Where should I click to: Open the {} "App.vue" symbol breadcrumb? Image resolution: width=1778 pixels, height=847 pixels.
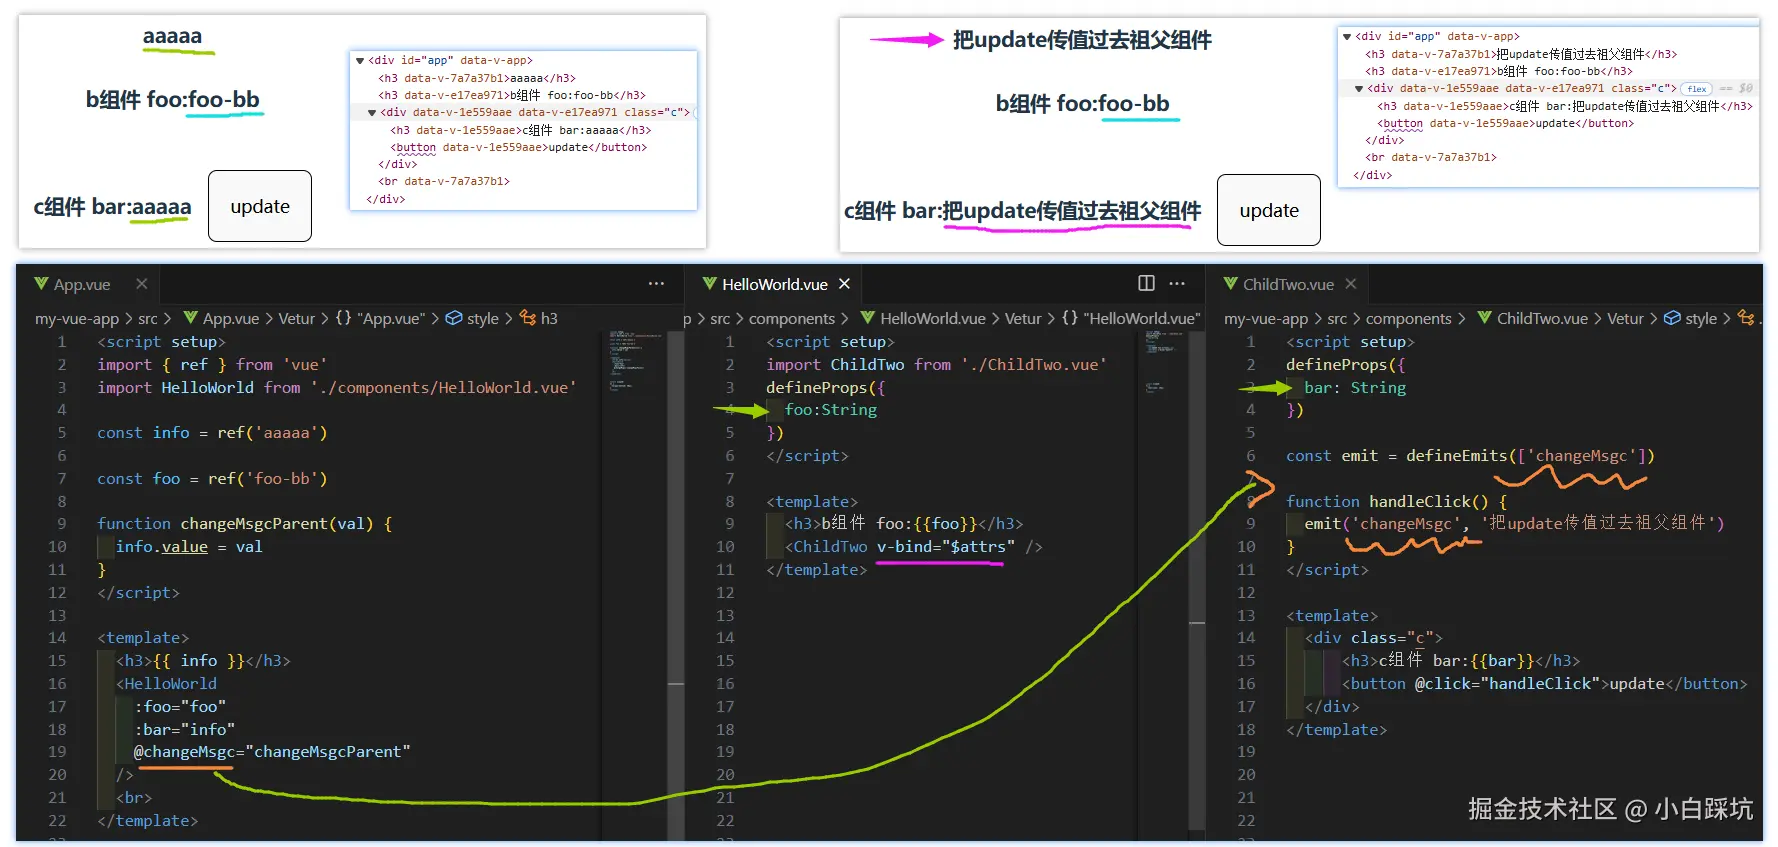pyautogui.click(x=379, y=318)
